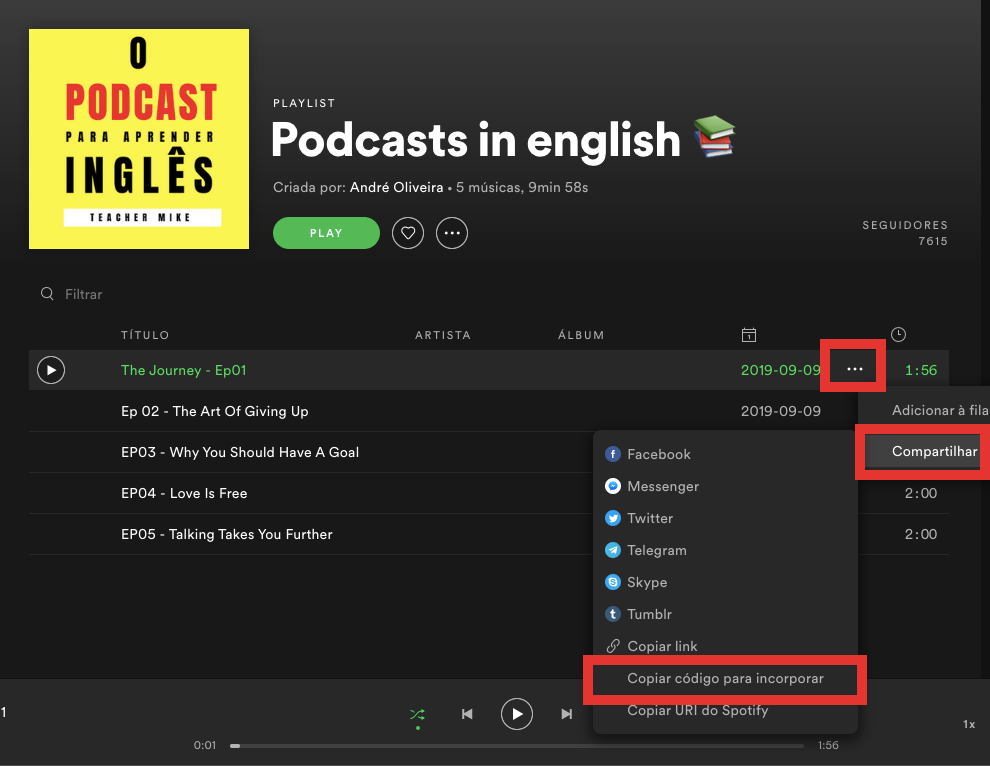Like the playlist with the heart icon
The image size is (990, 766).
pyautogui.click(x=408, y=233)
